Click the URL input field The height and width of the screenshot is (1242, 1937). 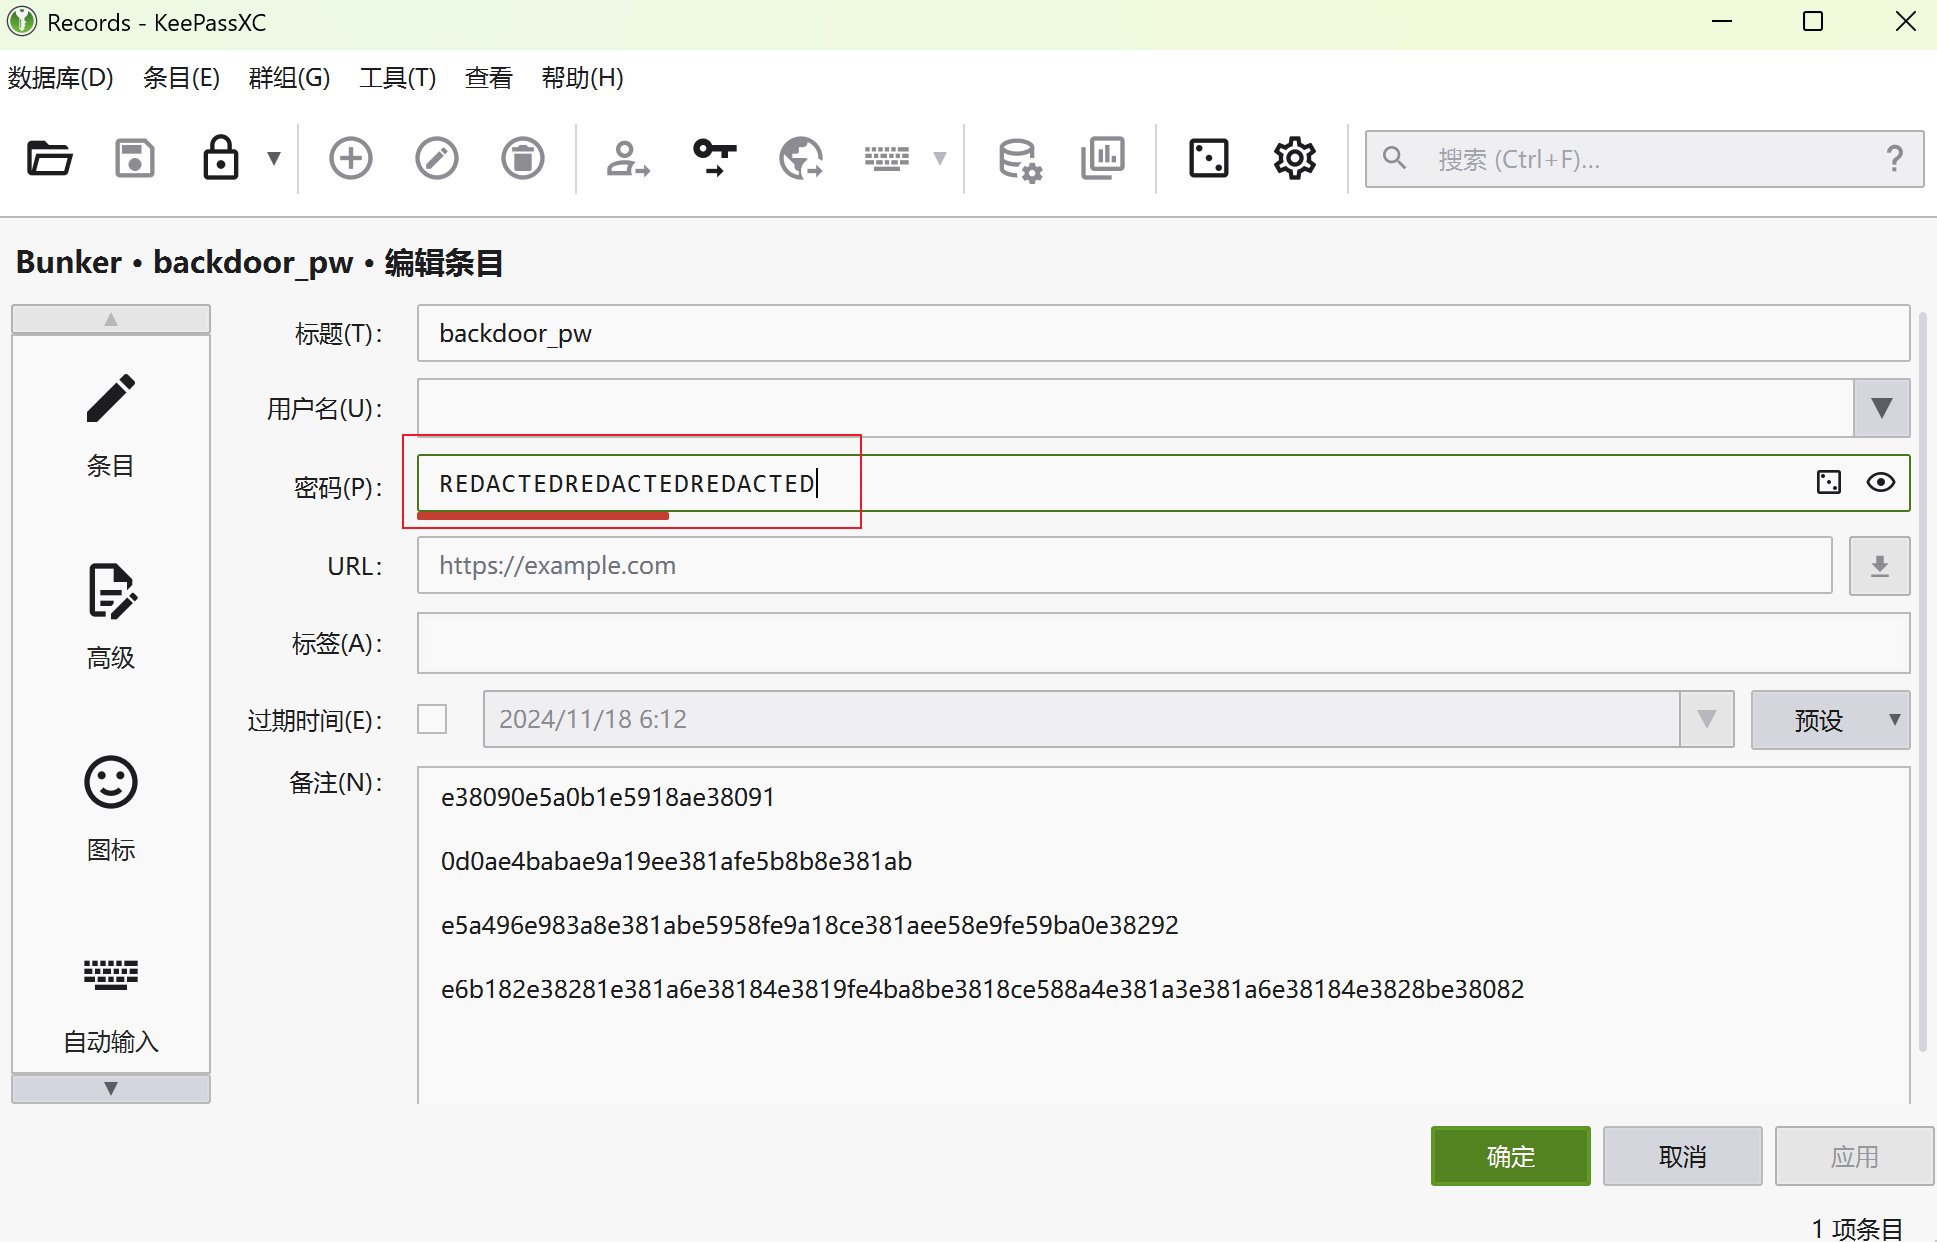(1124, 566)
